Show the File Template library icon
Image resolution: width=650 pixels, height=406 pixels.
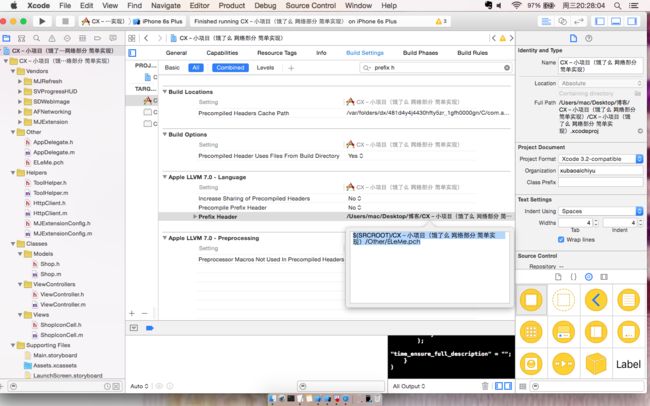(558, 277)
